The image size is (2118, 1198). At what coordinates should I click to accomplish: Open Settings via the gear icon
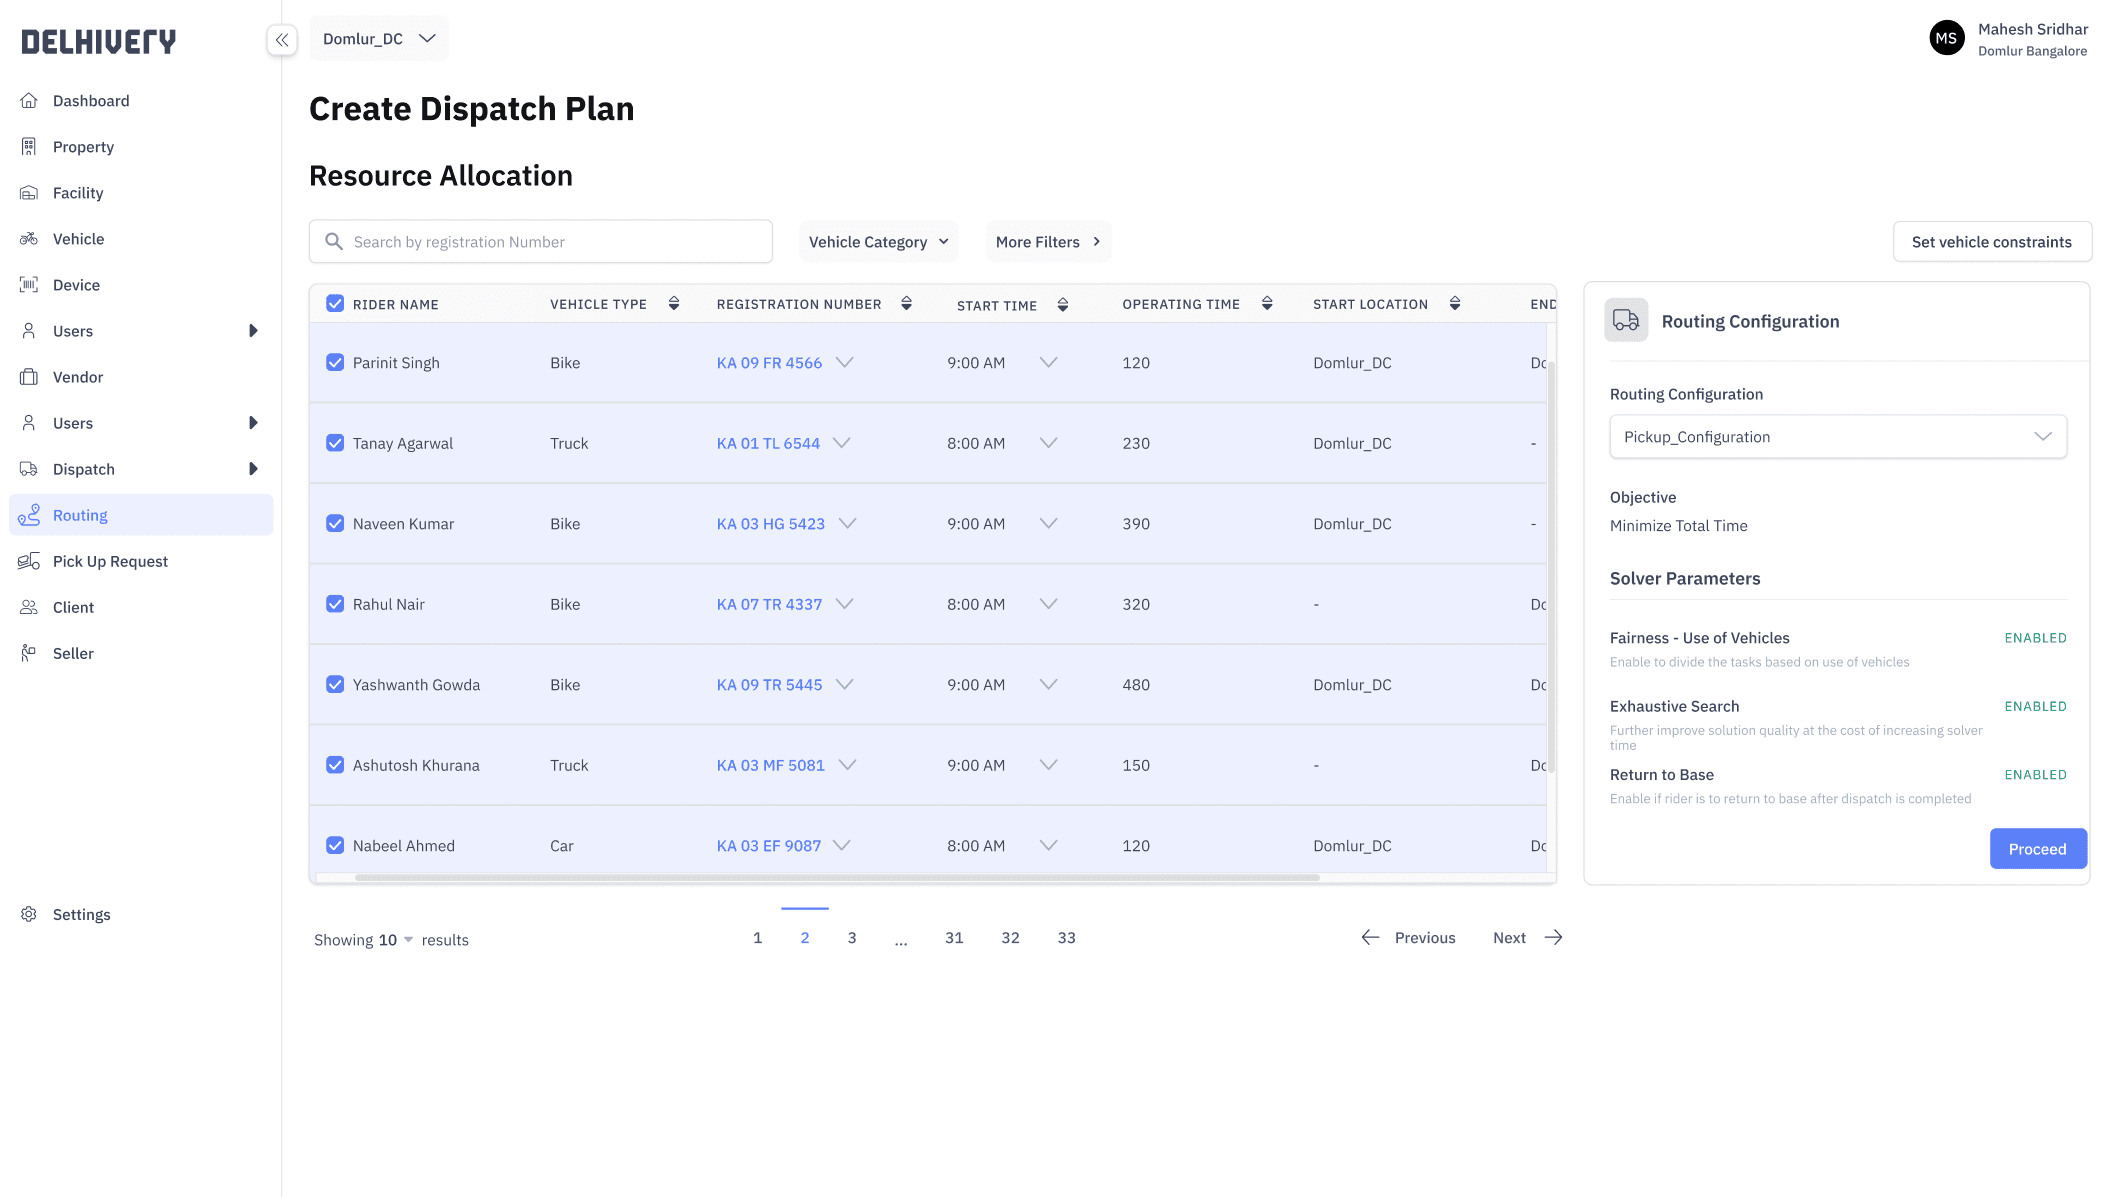click(x=29, y=914)
